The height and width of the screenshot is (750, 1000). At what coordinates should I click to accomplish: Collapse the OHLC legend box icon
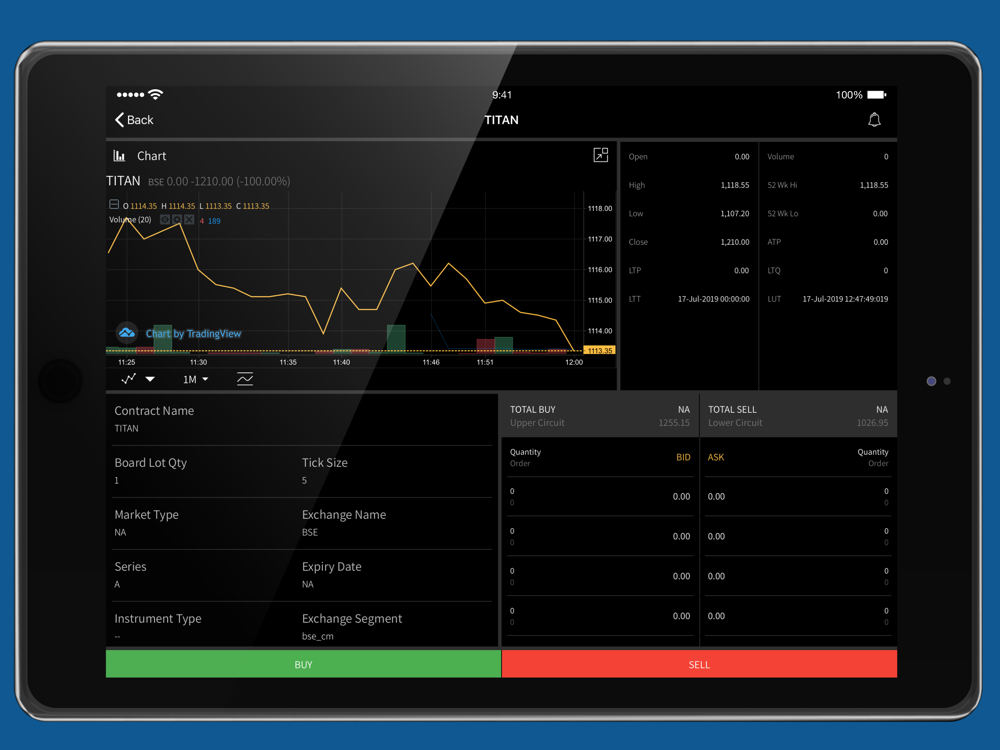(x=114, y=205)
